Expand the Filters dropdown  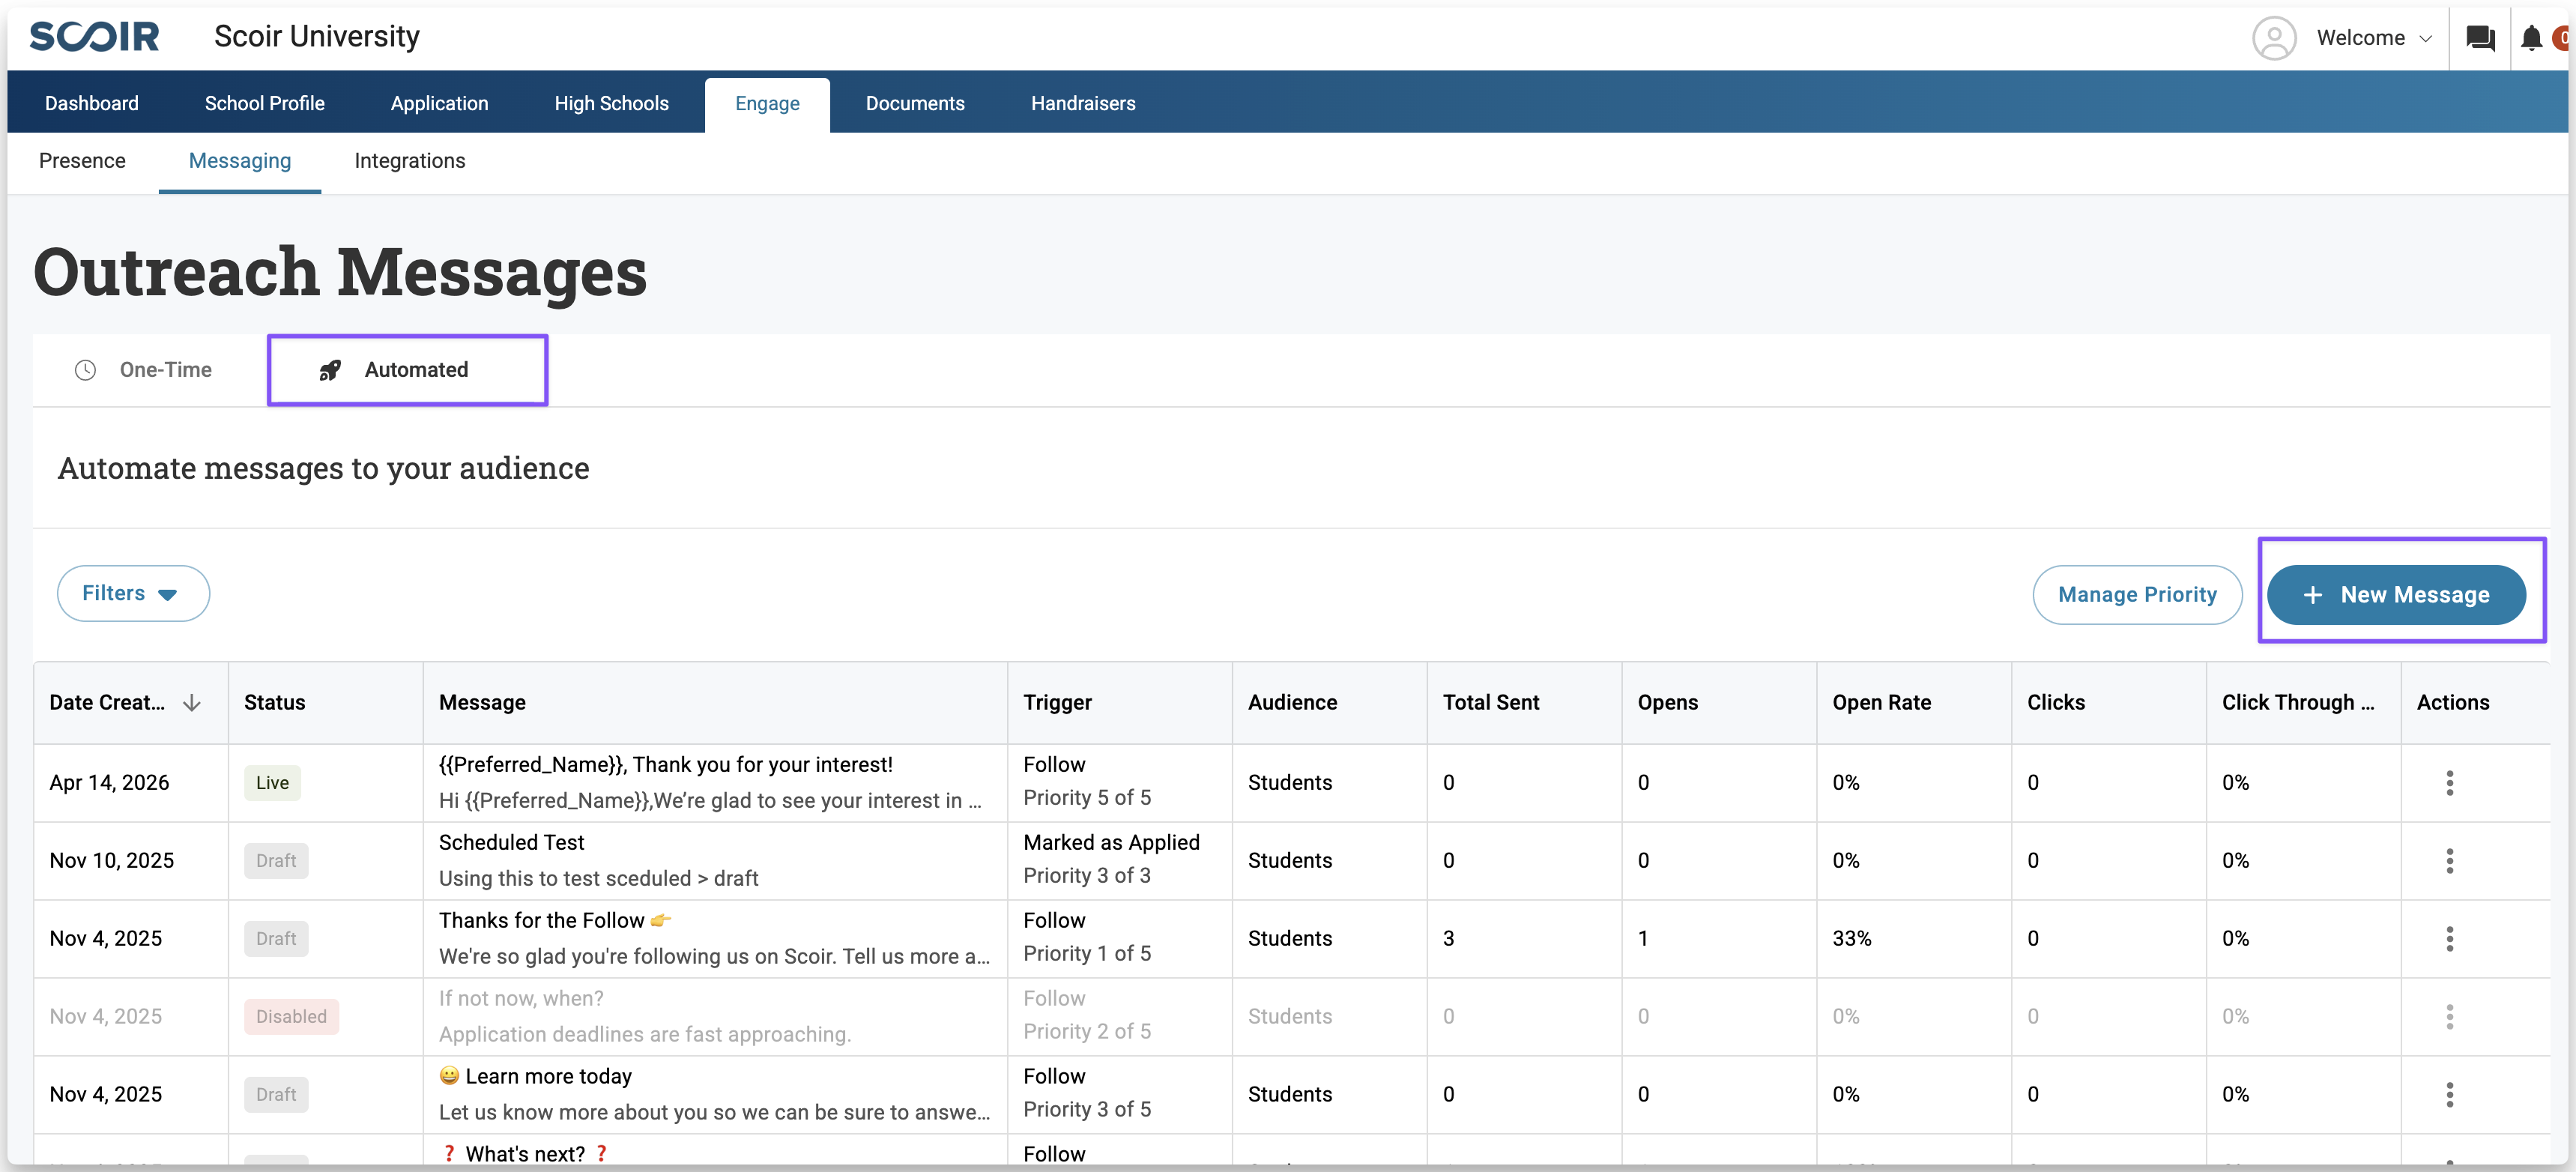coord(133,593)
